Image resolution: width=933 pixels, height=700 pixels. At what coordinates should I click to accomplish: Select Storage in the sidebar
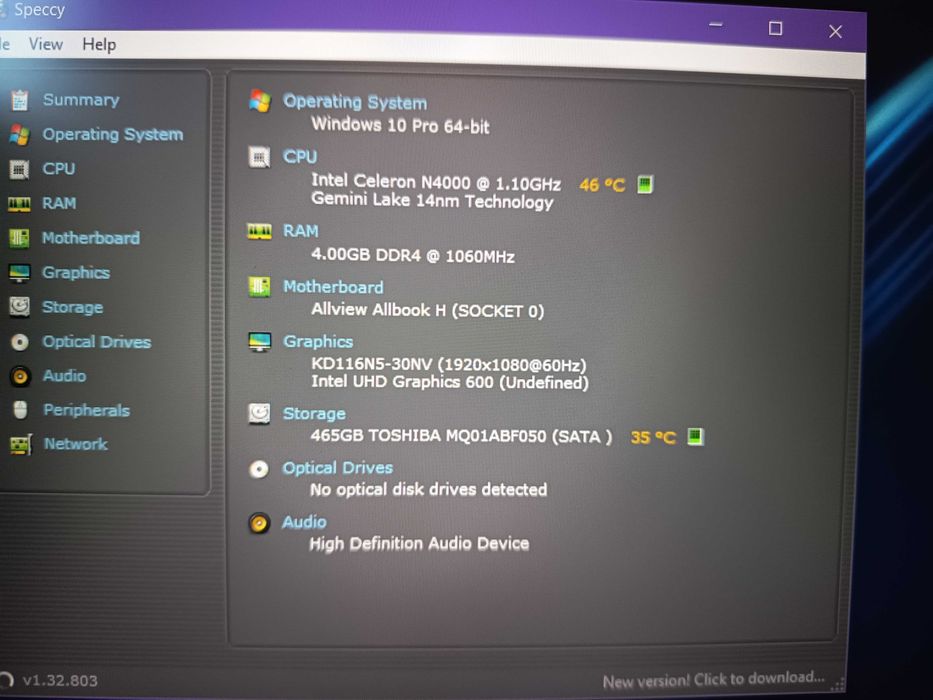click(x=73, y=307)
